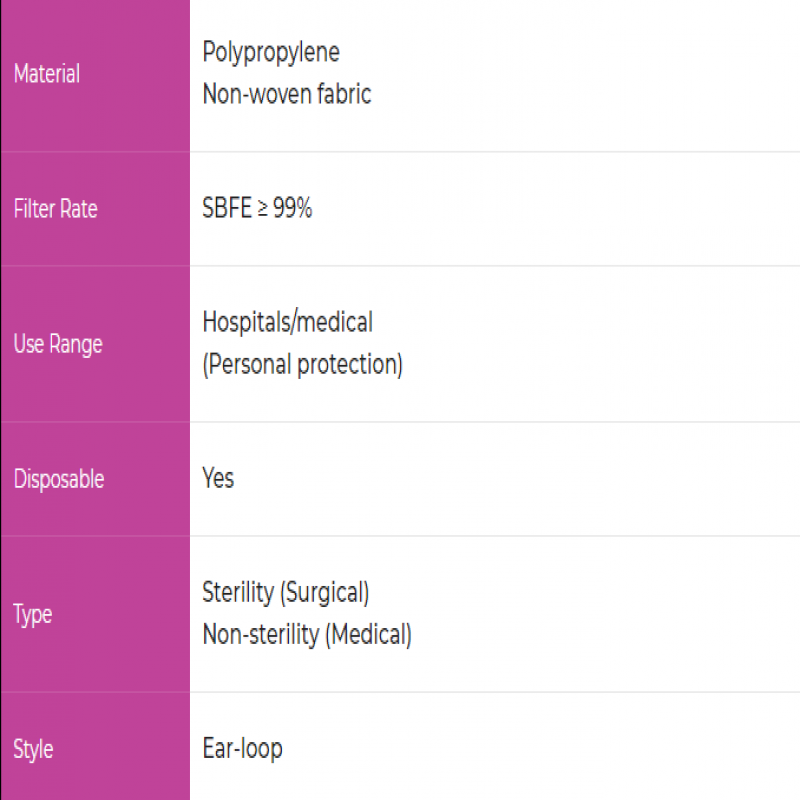Click the Material row label
Image resolution: width=800 pixels, height=800 pixels.
click(x=46, y=73)
